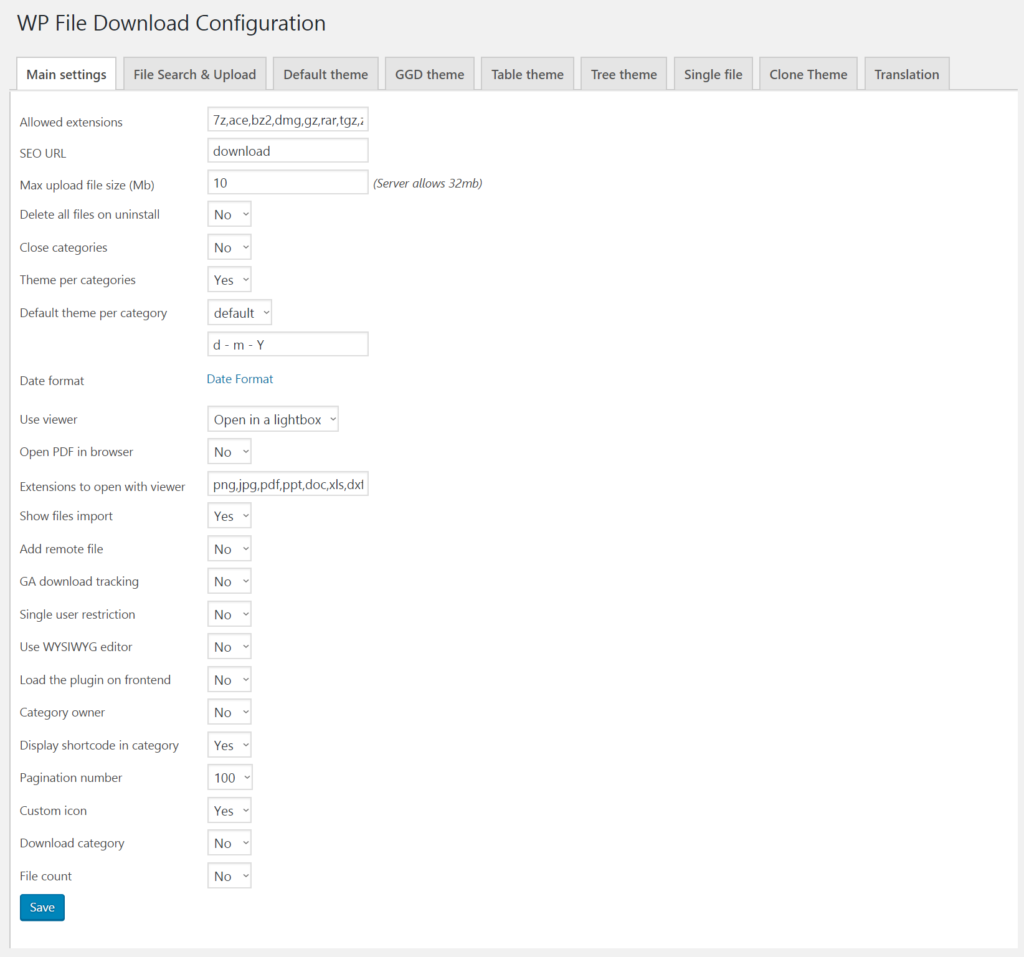Open the Custom icon dropdown
The height and width of the screenshot is (957, 1024).
[229, 810]
